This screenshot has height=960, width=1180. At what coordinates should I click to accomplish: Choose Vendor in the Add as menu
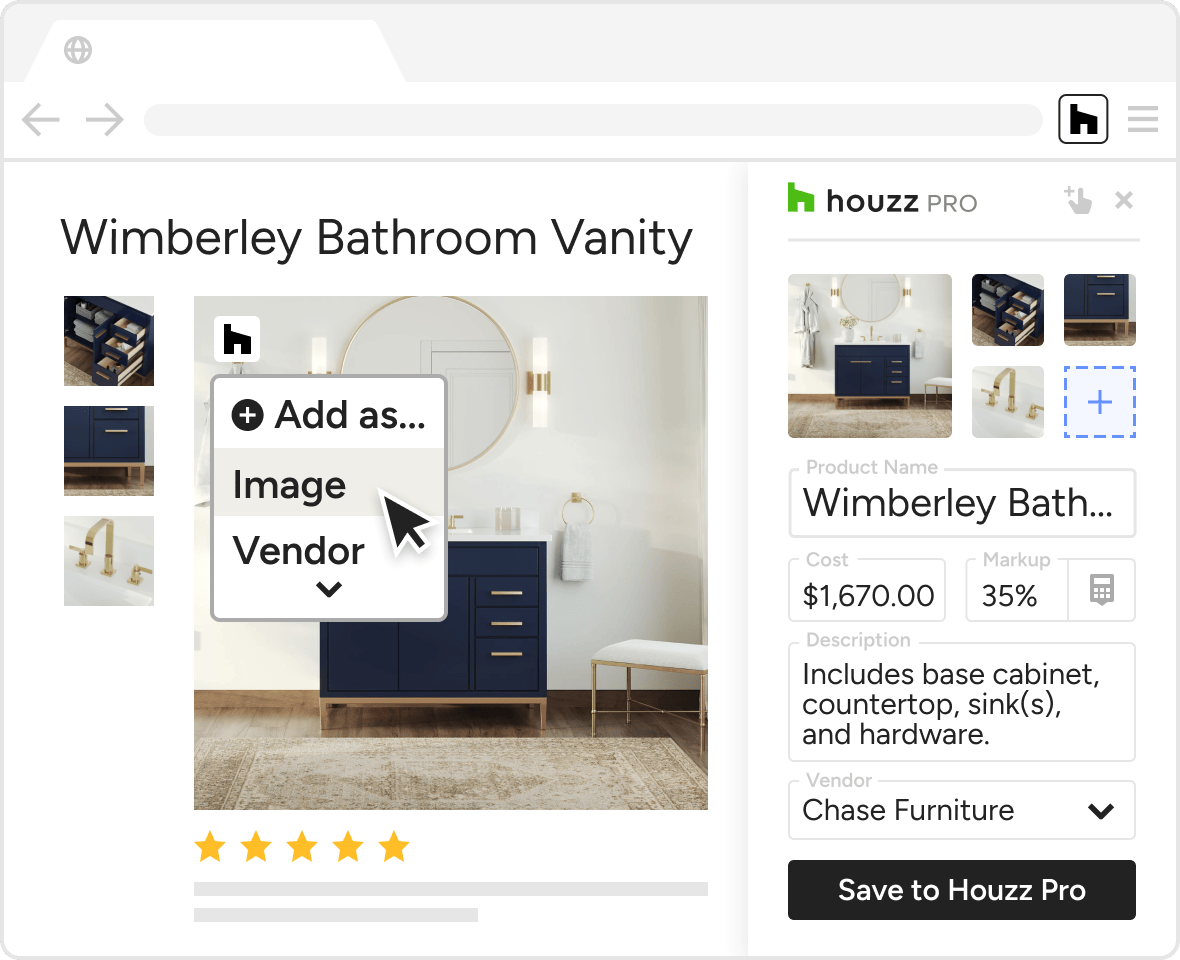coord(298,550)
